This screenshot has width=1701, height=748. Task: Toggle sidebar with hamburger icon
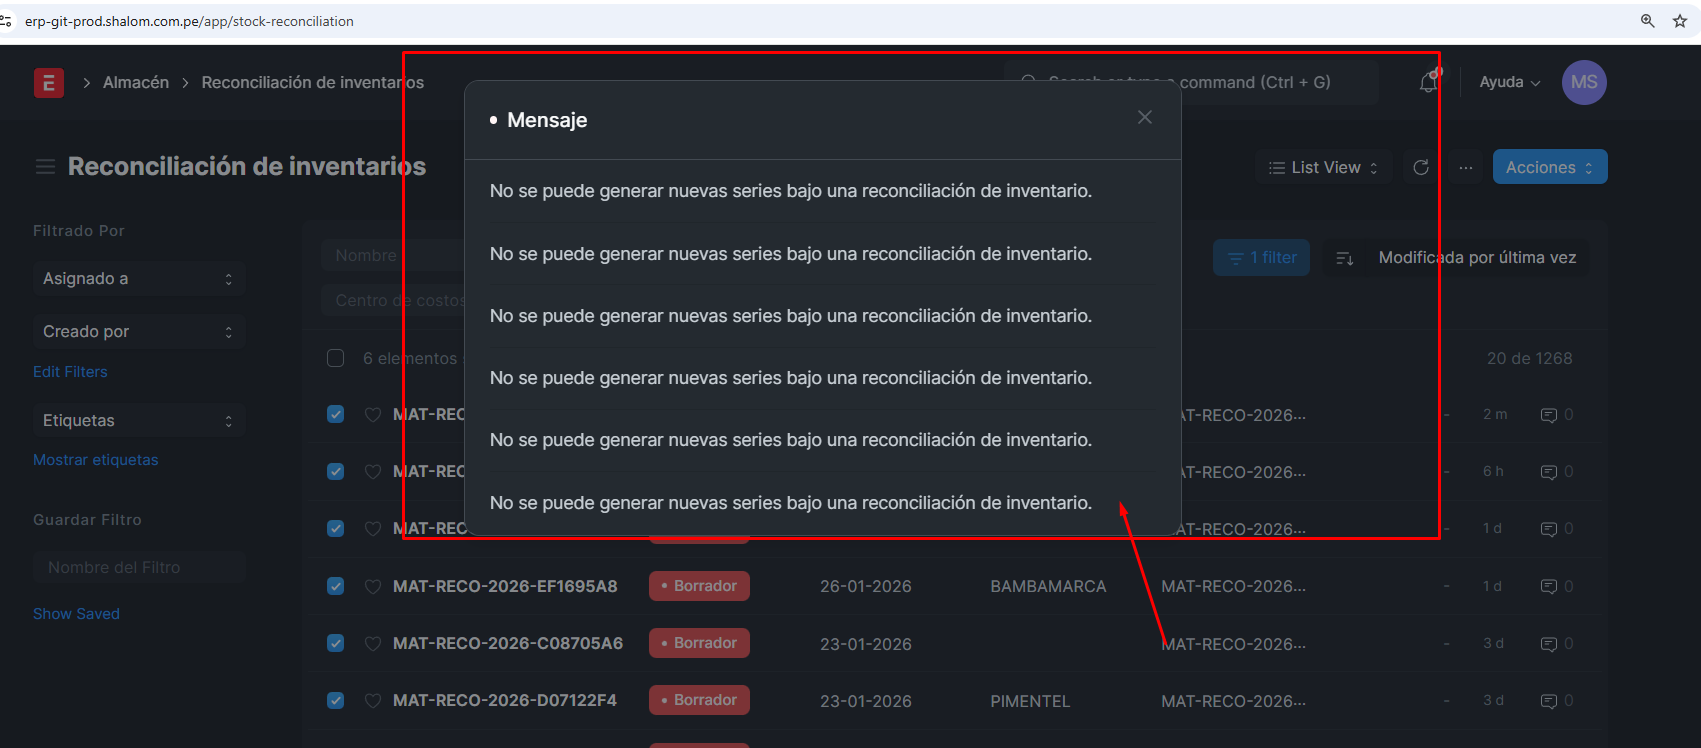click(45, 167)
